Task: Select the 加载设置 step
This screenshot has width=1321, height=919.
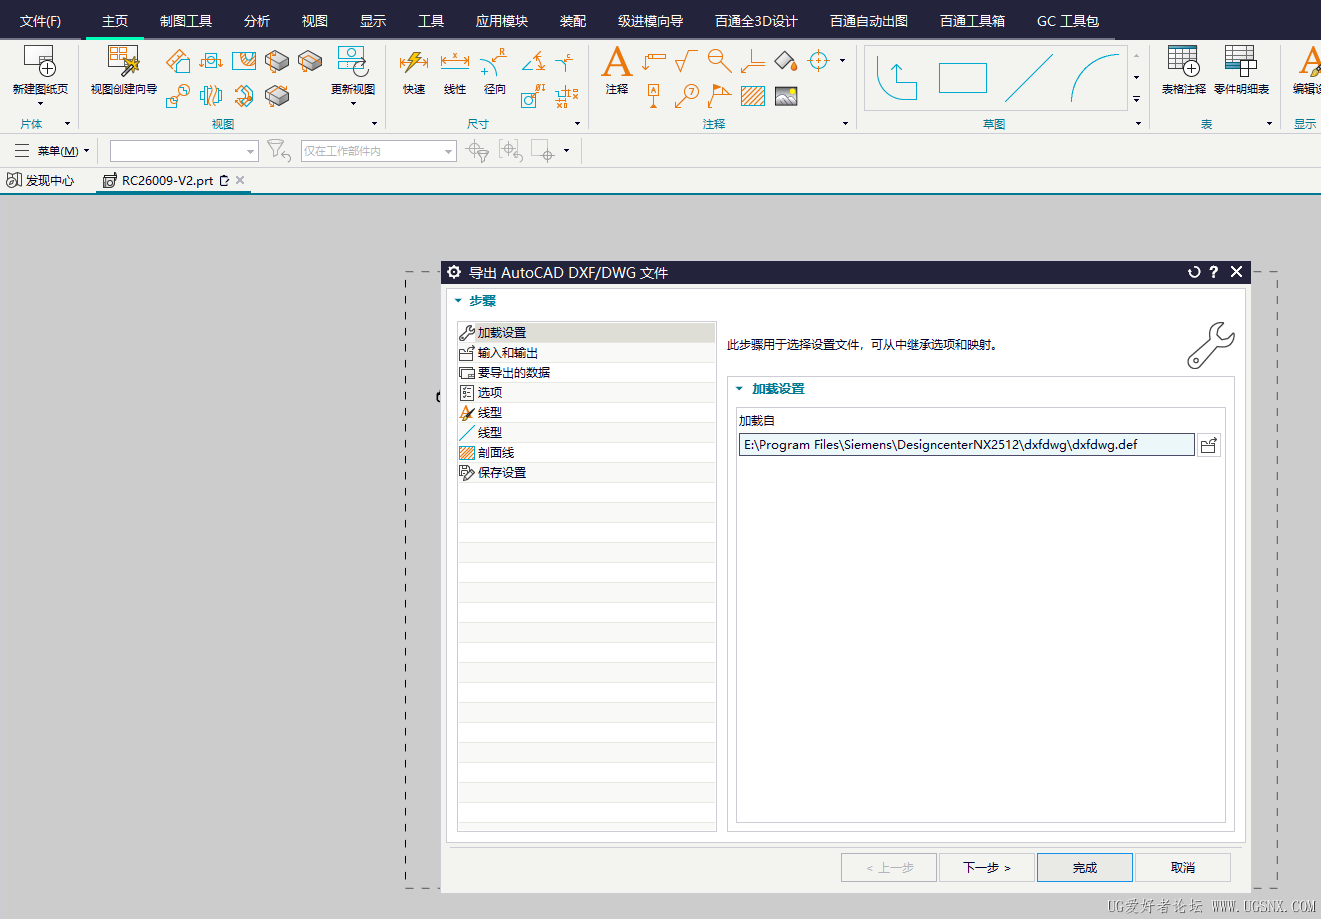Action: 586,332
